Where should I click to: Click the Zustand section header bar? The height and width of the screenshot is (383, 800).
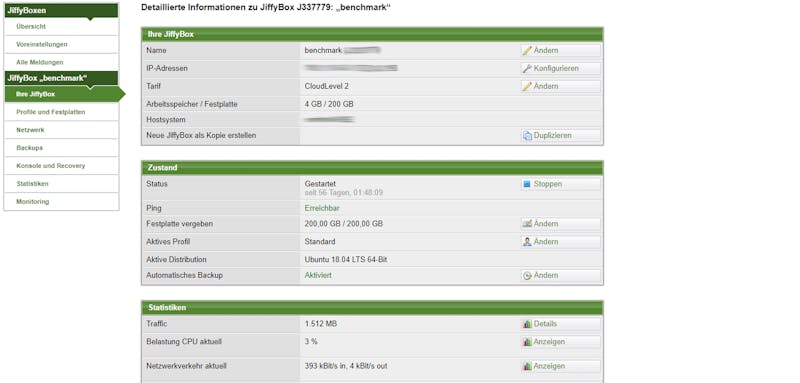(372, 167)
